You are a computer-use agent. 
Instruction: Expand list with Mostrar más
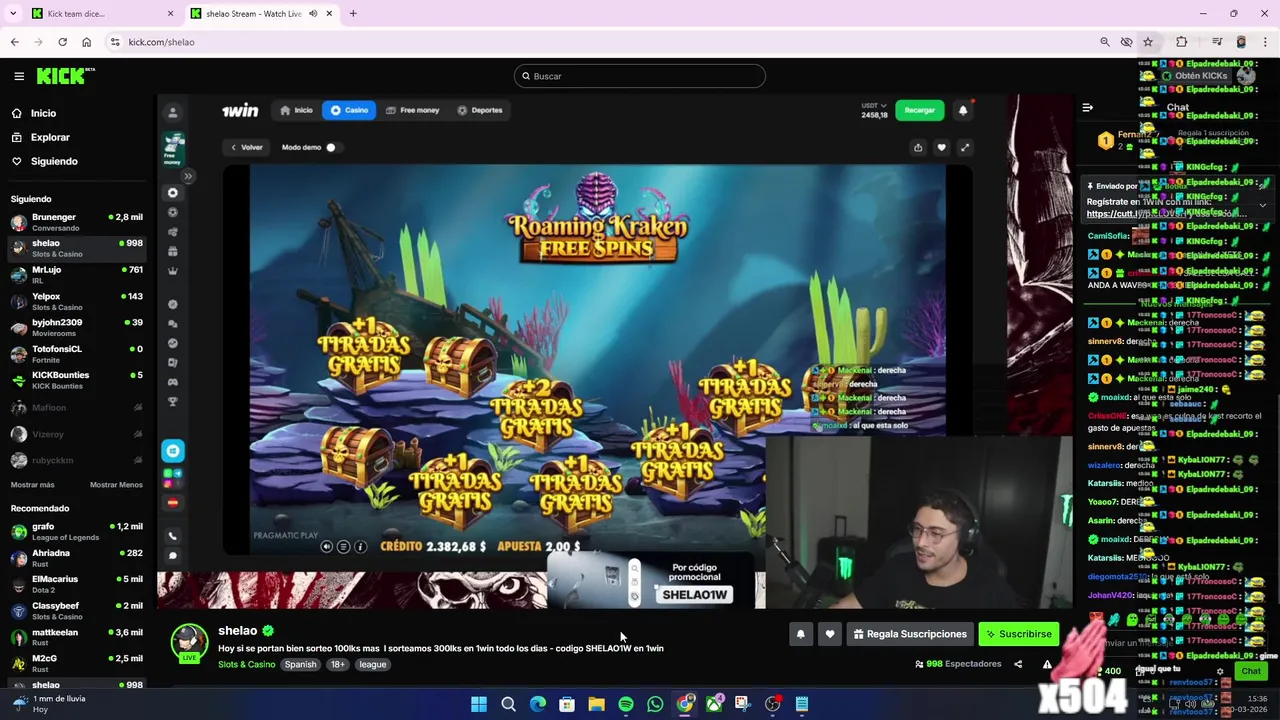tap(33, 485)
